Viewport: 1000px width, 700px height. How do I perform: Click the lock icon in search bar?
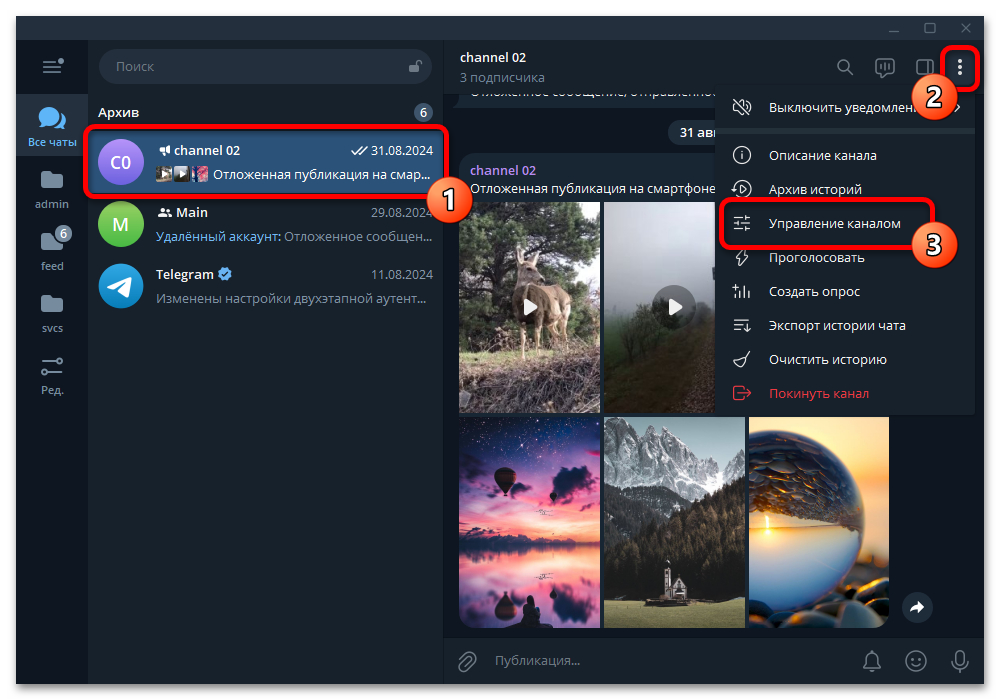point(415,66)
